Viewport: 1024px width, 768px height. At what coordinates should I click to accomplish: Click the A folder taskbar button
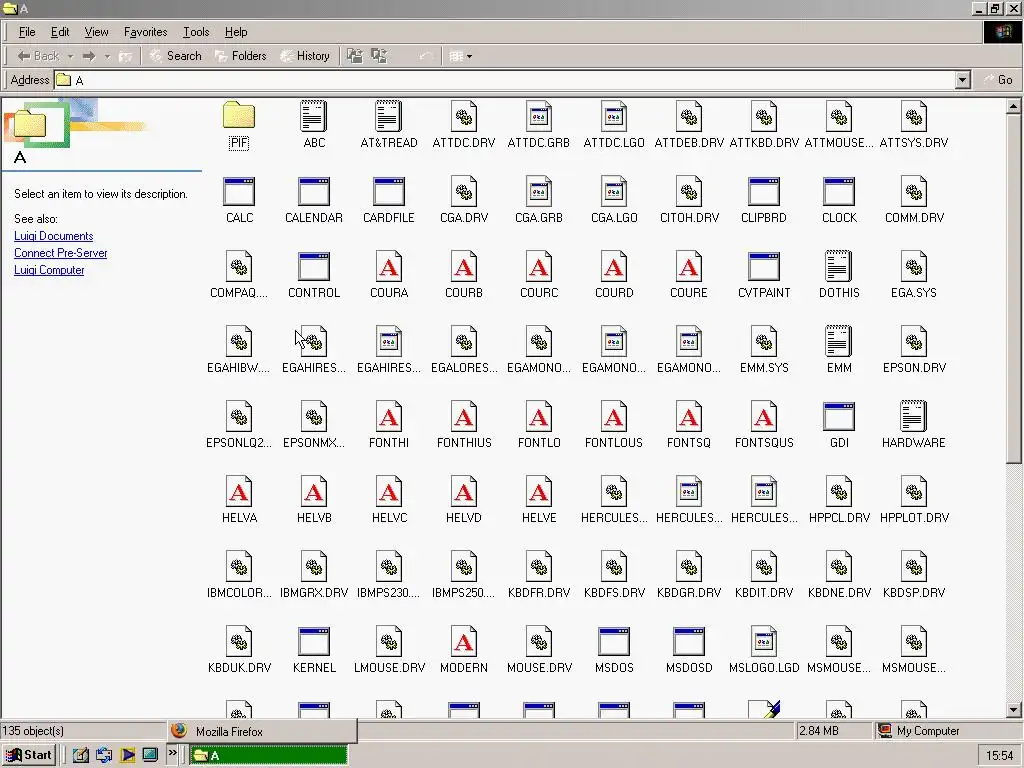[269, 756]
